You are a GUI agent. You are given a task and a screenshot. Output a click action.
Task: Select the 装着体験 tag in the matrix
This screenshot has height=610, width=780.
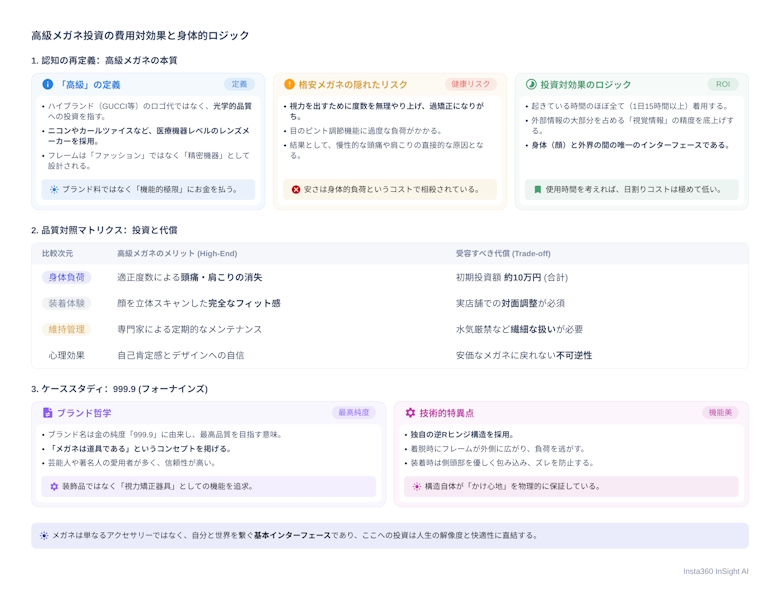click(66, 304)
